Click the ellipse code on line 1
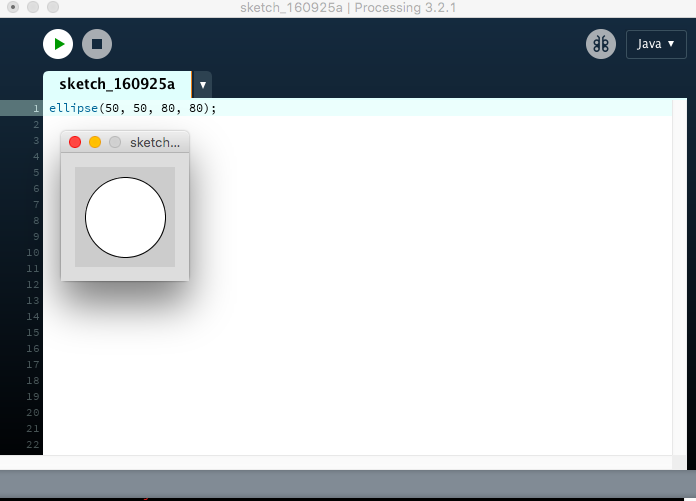This screenshot has width=696, height=501. click(132, 108)
